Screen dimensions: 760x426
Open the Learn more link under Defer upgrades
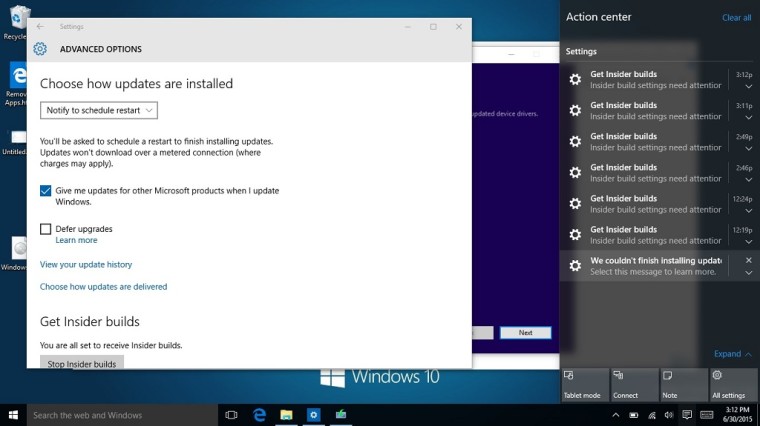click(x=76, y=240)
